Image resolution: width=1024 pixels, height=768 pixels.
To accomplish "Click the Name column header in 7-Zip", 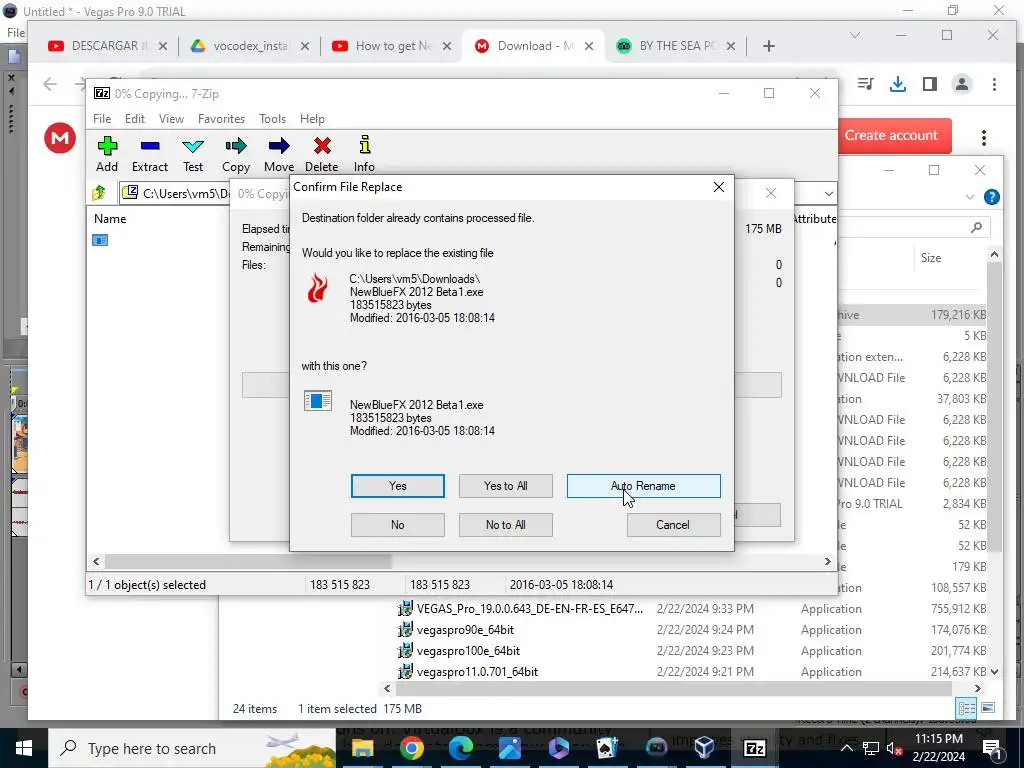I will pyautogui.click(x=110, y=219).
